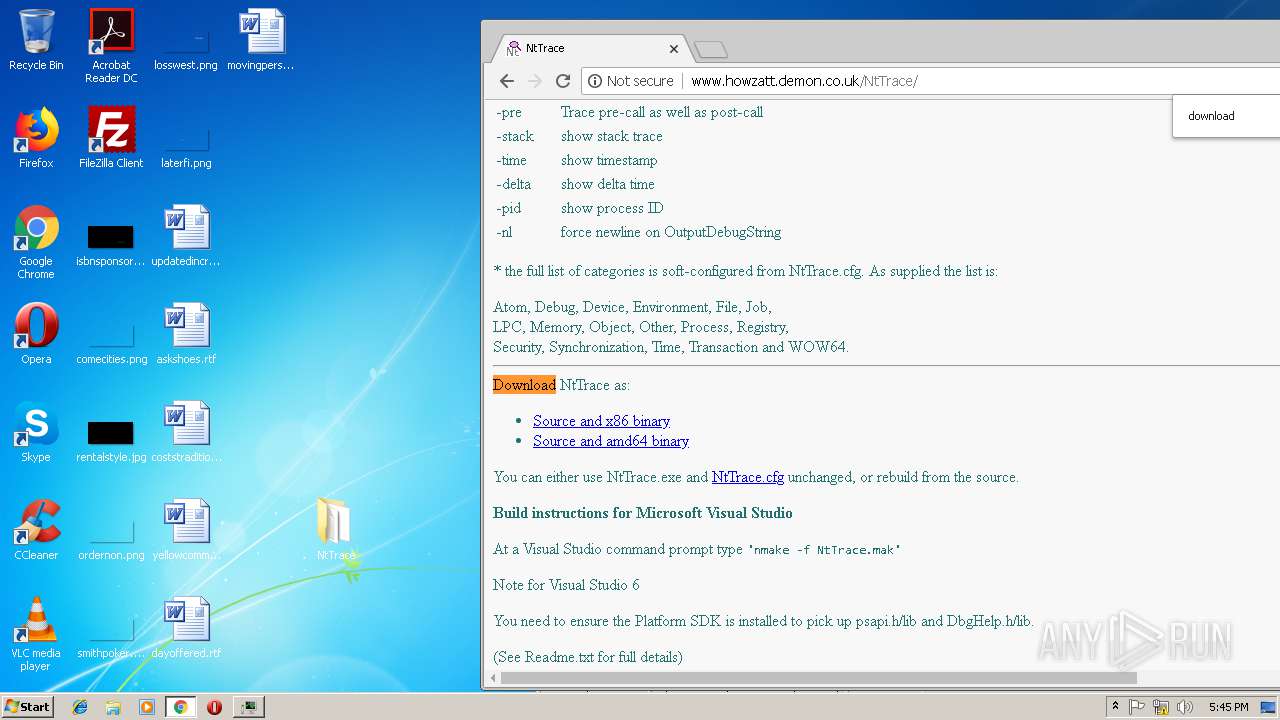Image resolution: width=1280 pixels, height=720 pixels.
Task: Go back in Chrome browser
Action: 507,81
